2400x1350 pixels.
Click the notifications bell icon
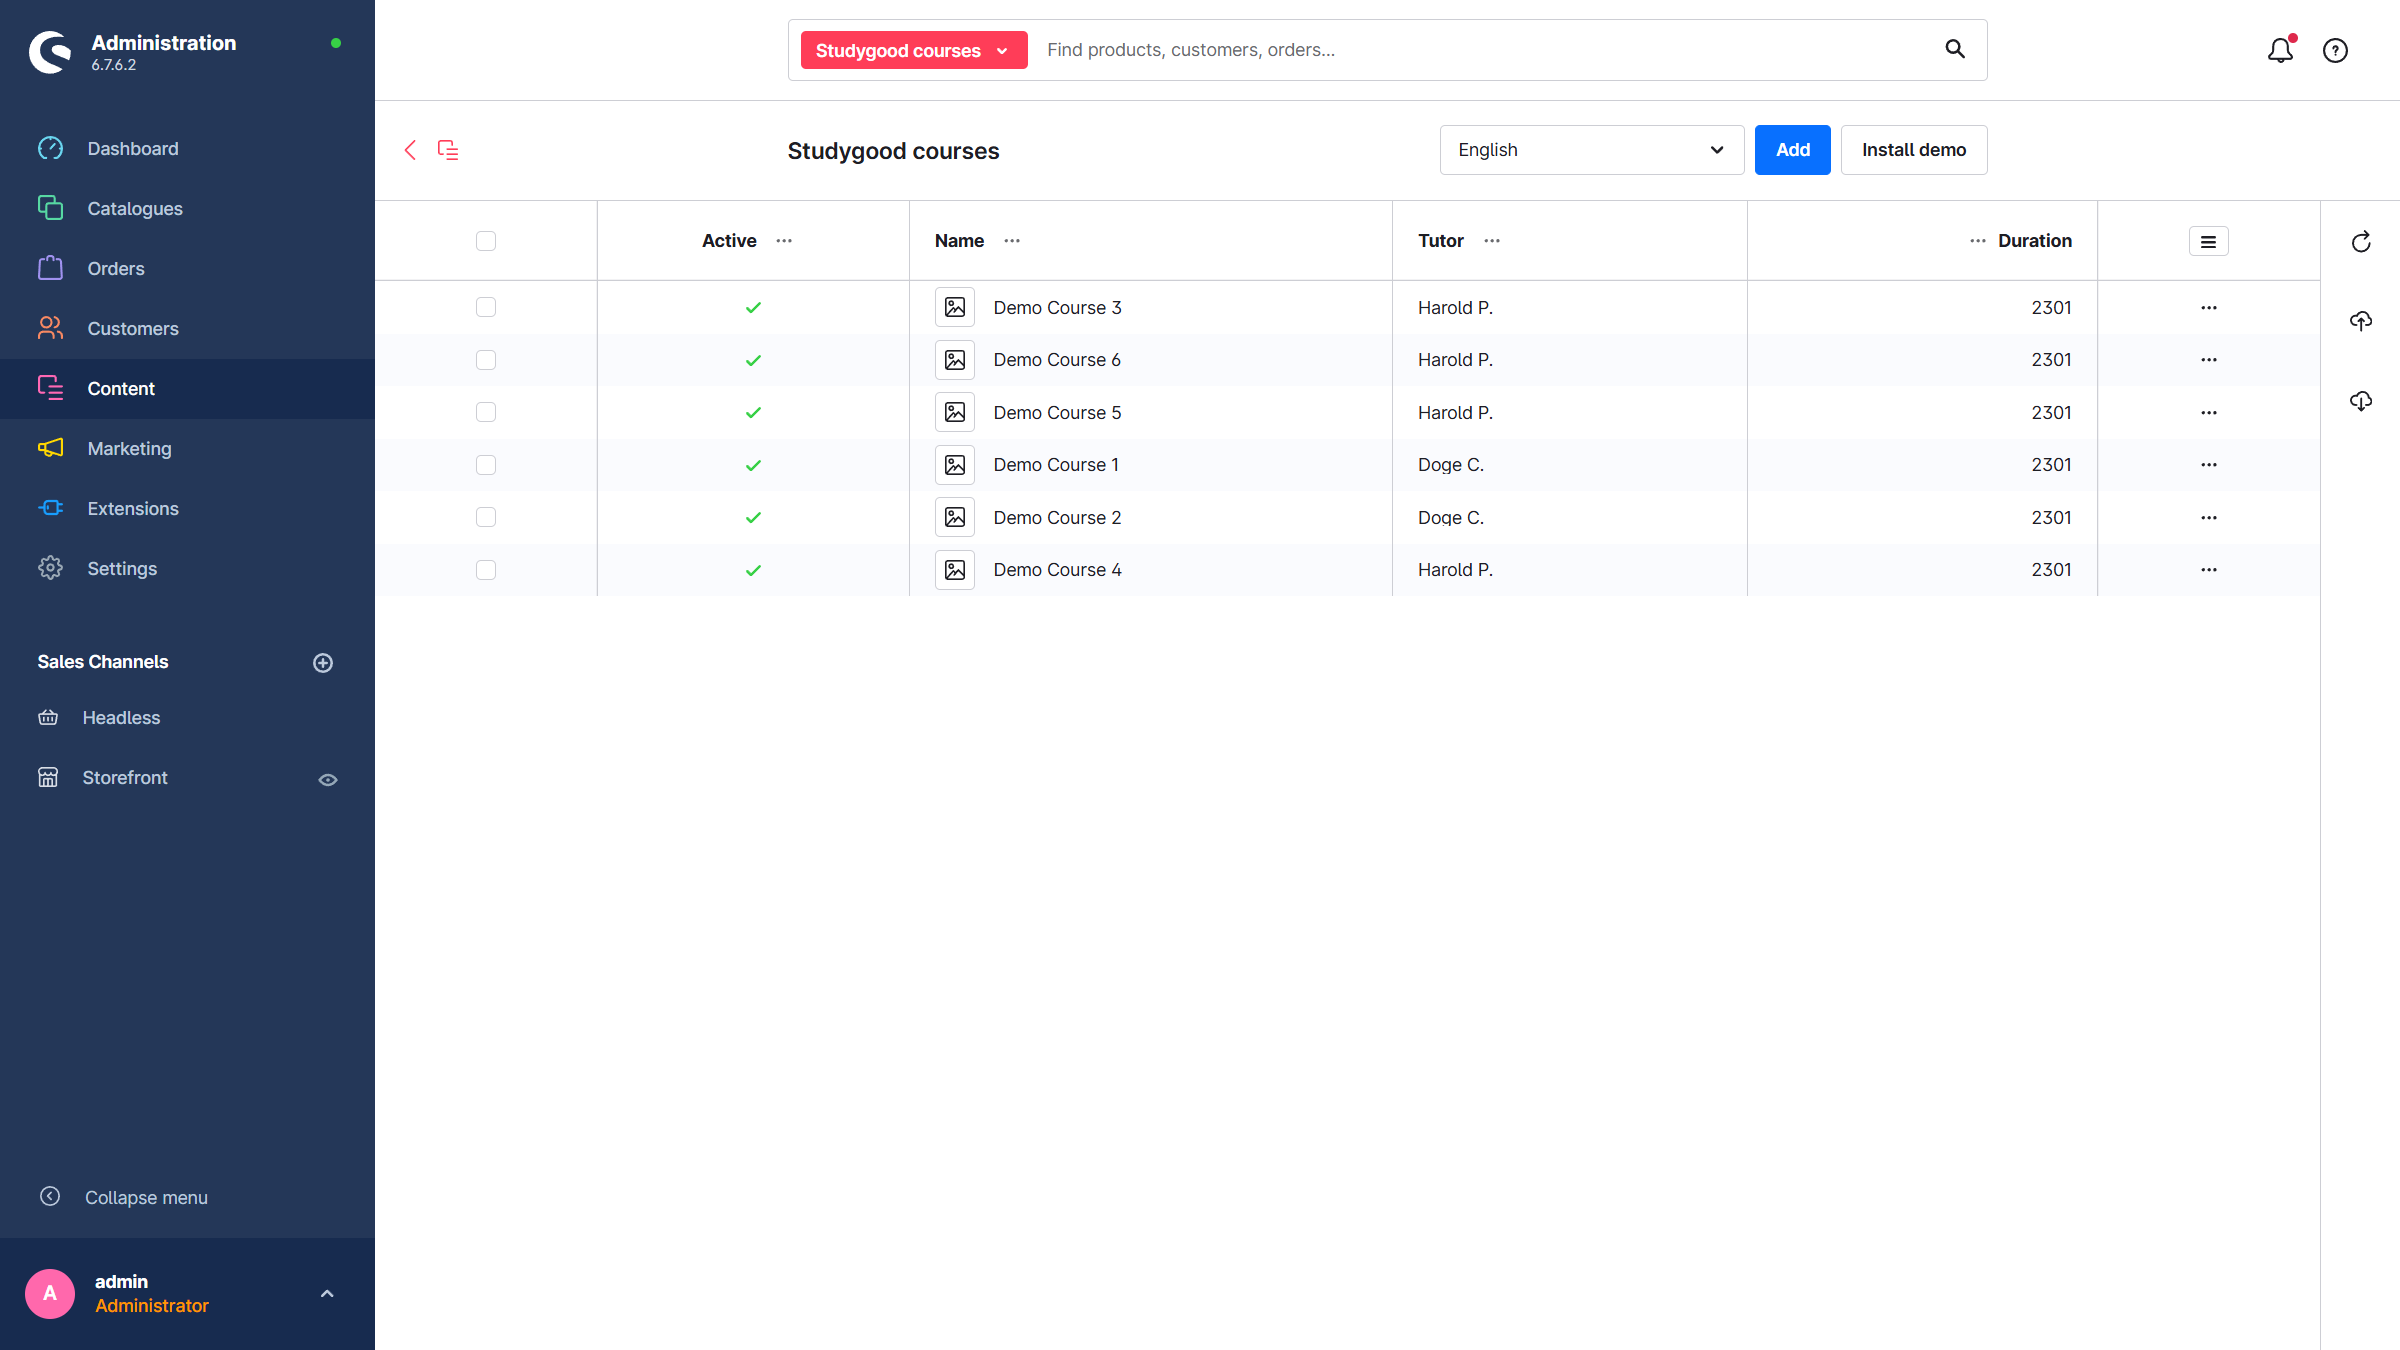(x=2280, y=50)
